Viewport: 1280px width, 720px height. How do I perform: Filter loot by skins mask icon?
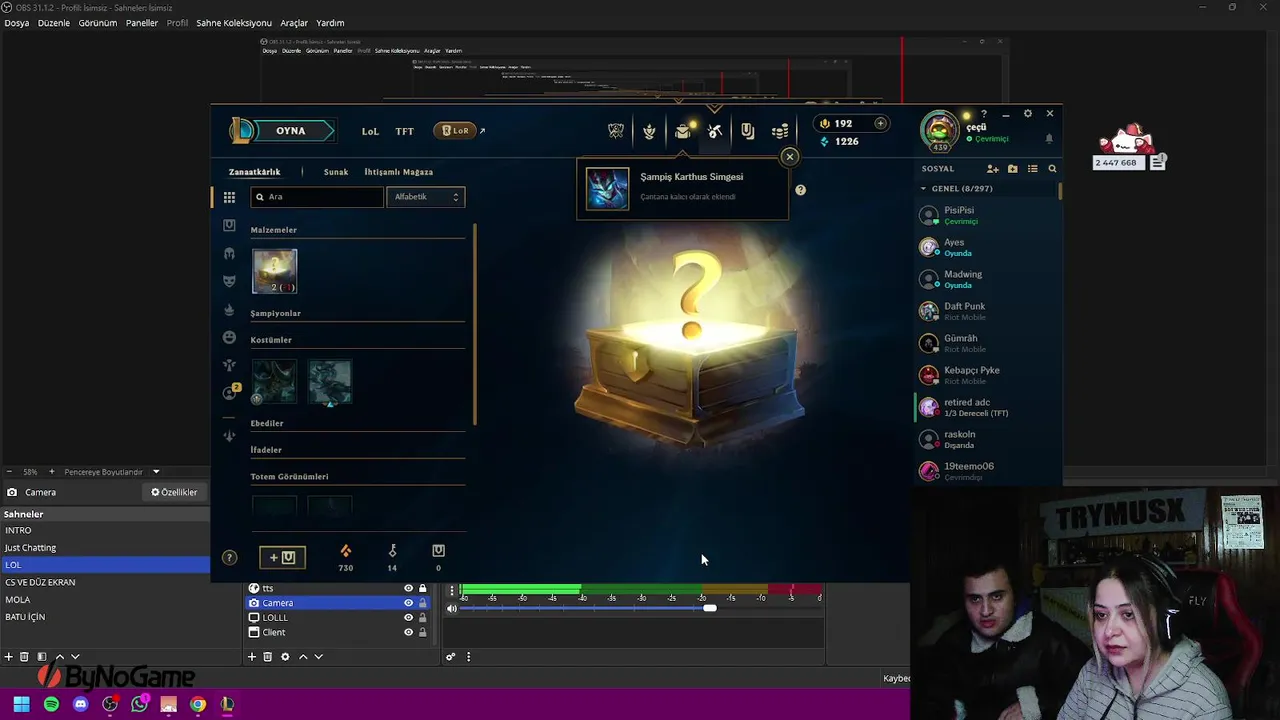click(x=229, y=281)
